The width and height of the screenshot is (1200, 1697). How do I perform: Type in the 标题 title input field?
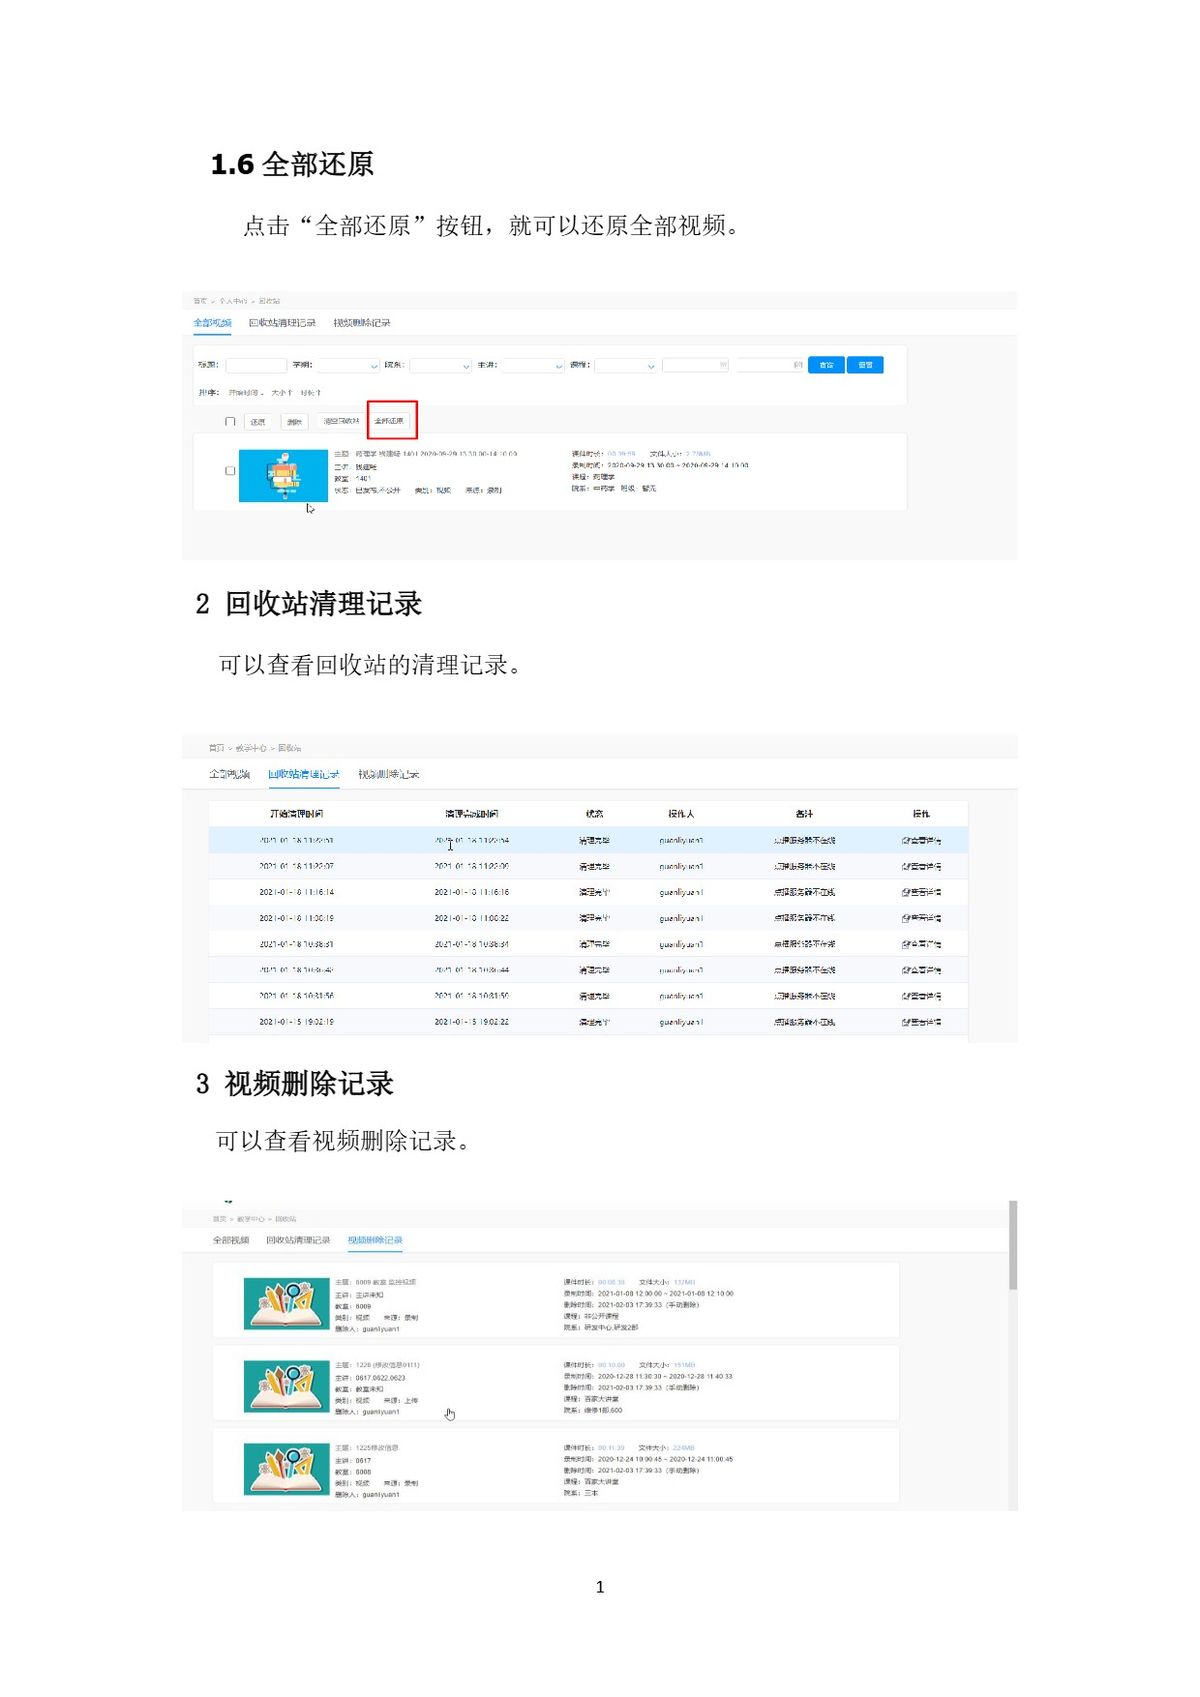pyautogui.click(x=256, y=366)
